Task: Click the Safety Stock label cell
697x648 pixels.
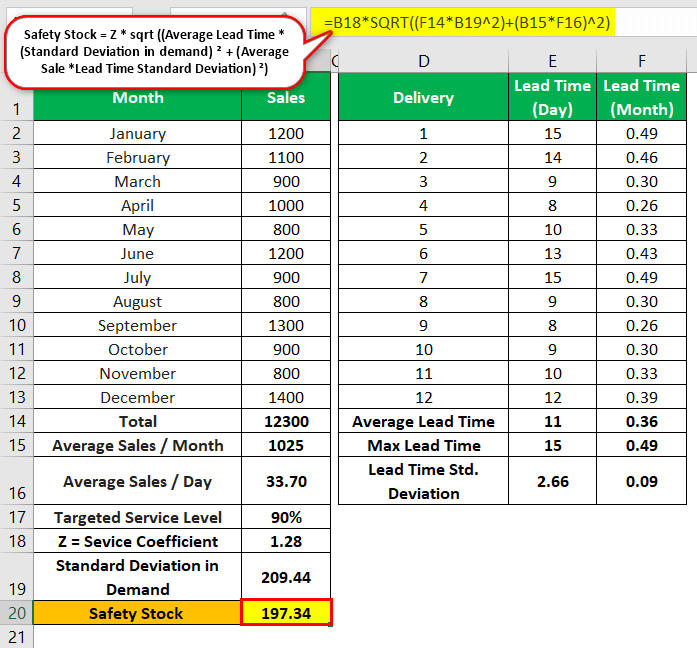Action: pyautogui.click(x=137, y=613)
